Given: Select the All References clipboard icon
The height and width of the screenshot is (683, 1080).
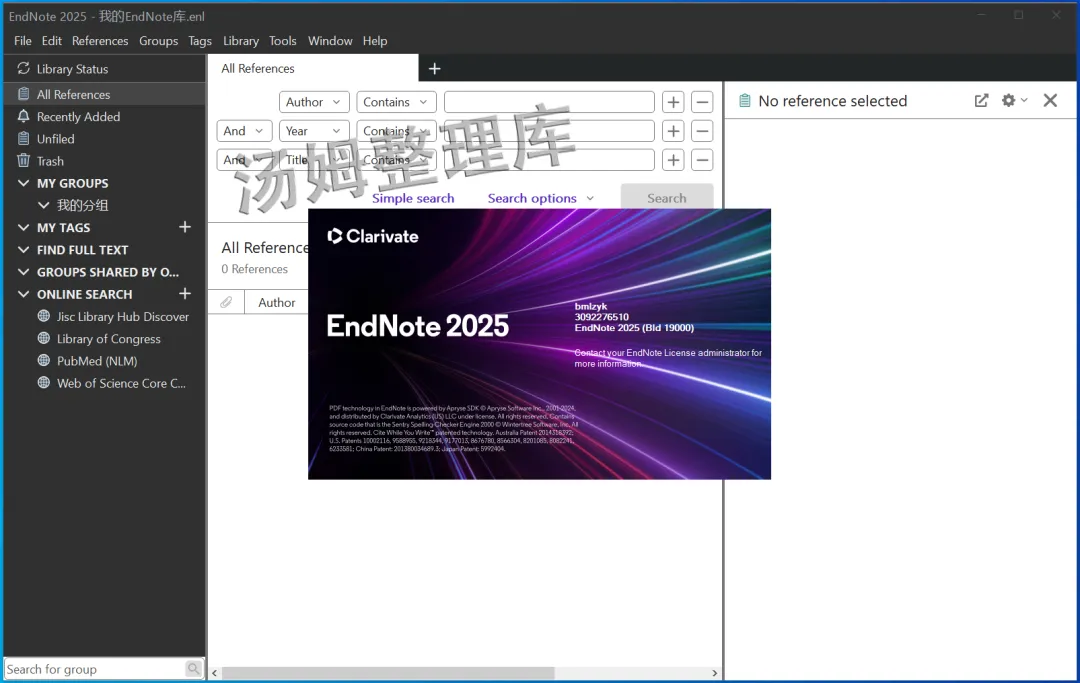Looking at the screenshot, I should click(23, 94).
